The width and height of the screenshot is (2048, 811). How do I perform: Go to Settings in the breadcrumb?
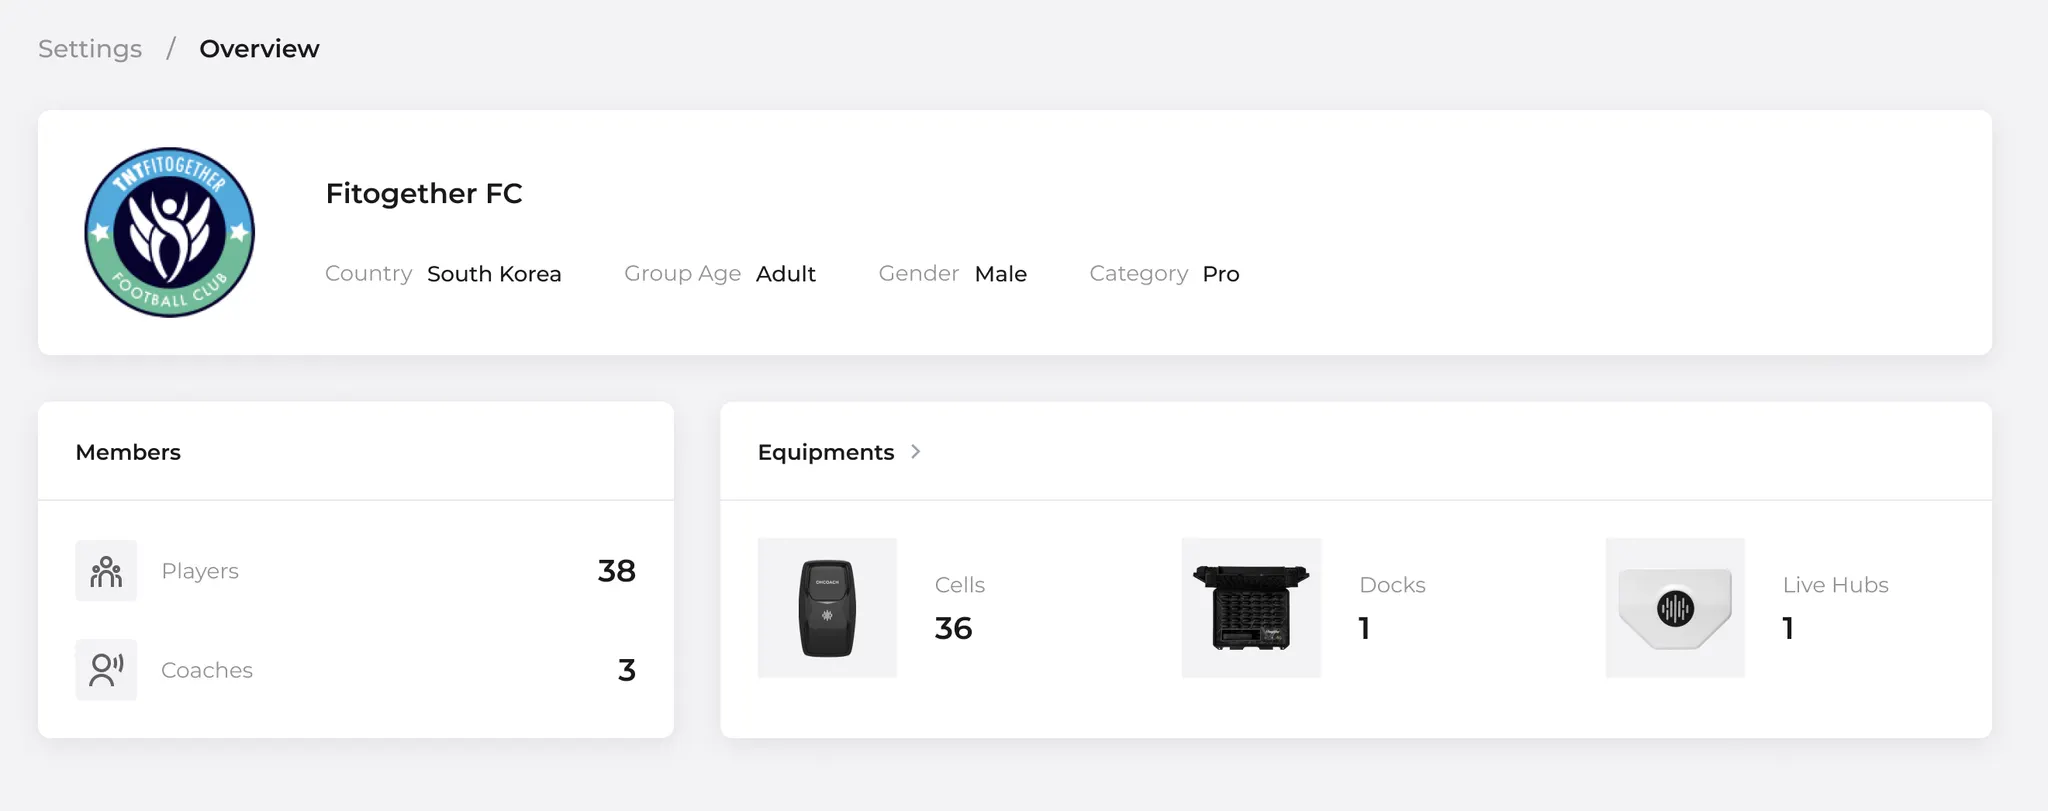90,49
